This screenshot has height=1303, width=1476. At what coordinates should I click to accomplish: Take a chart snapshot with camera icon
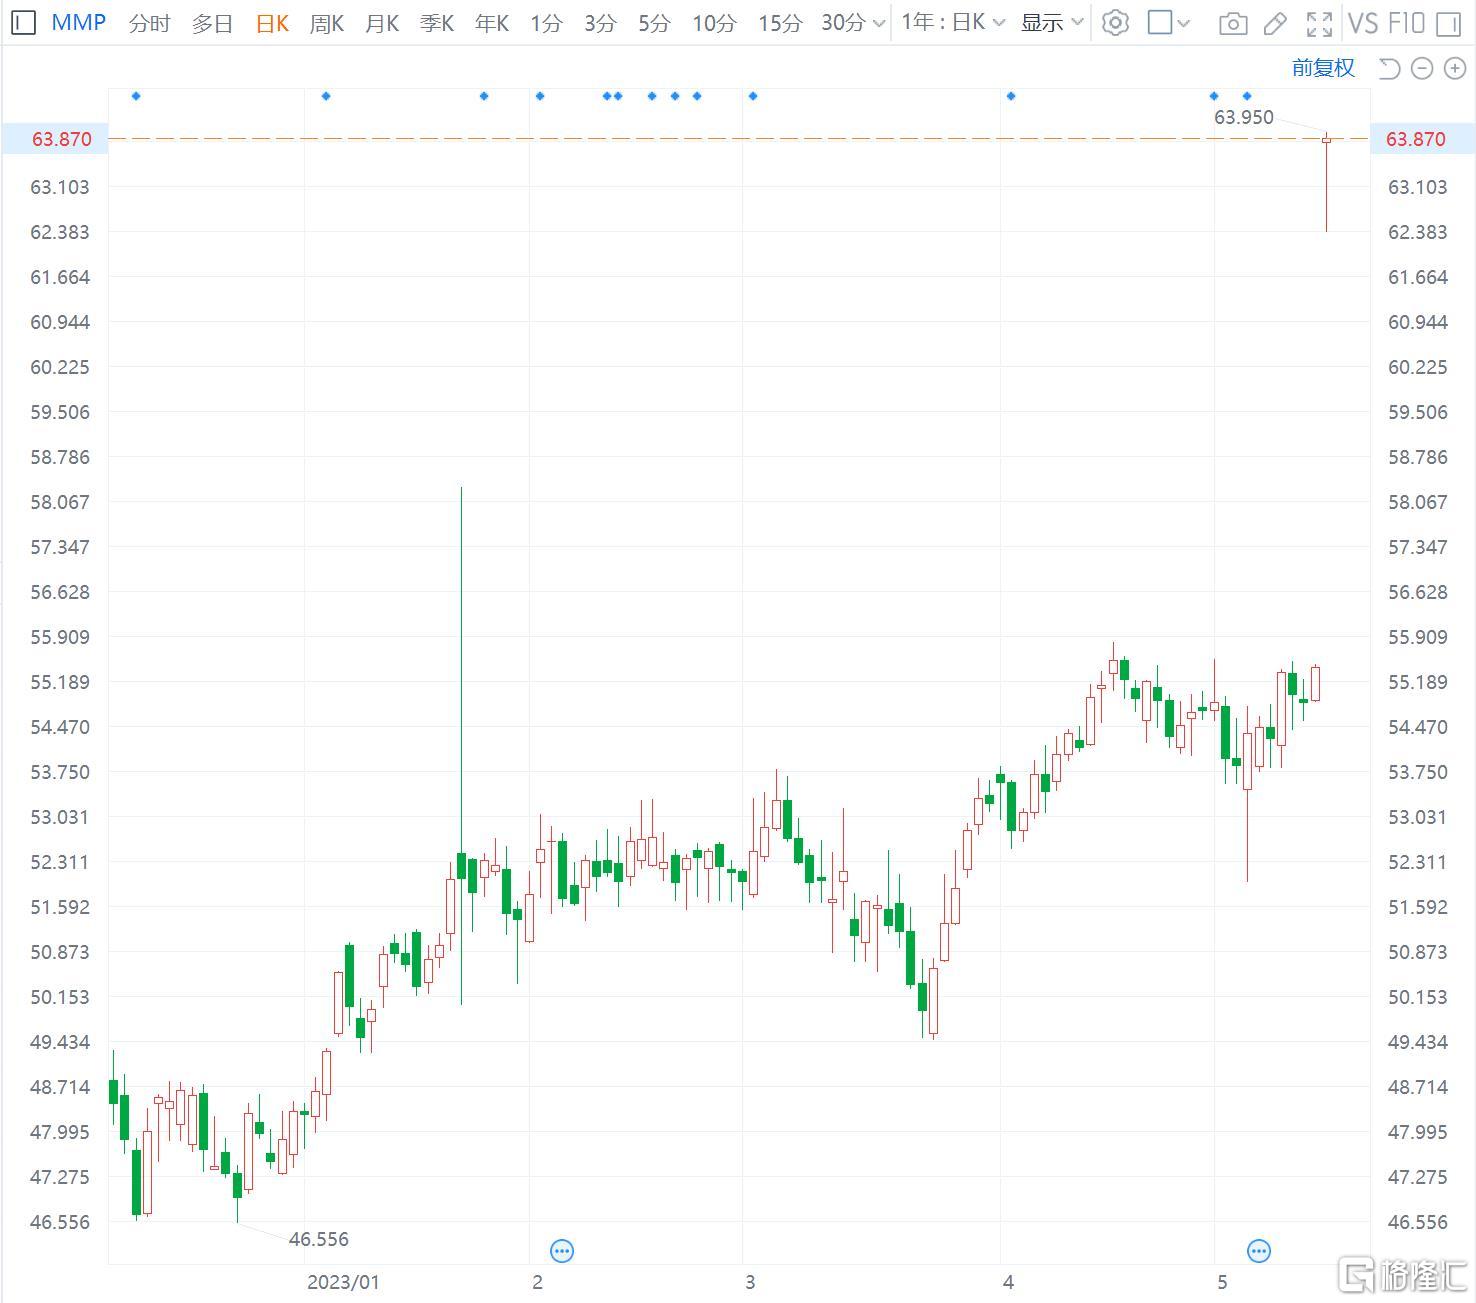point(1233,23)
